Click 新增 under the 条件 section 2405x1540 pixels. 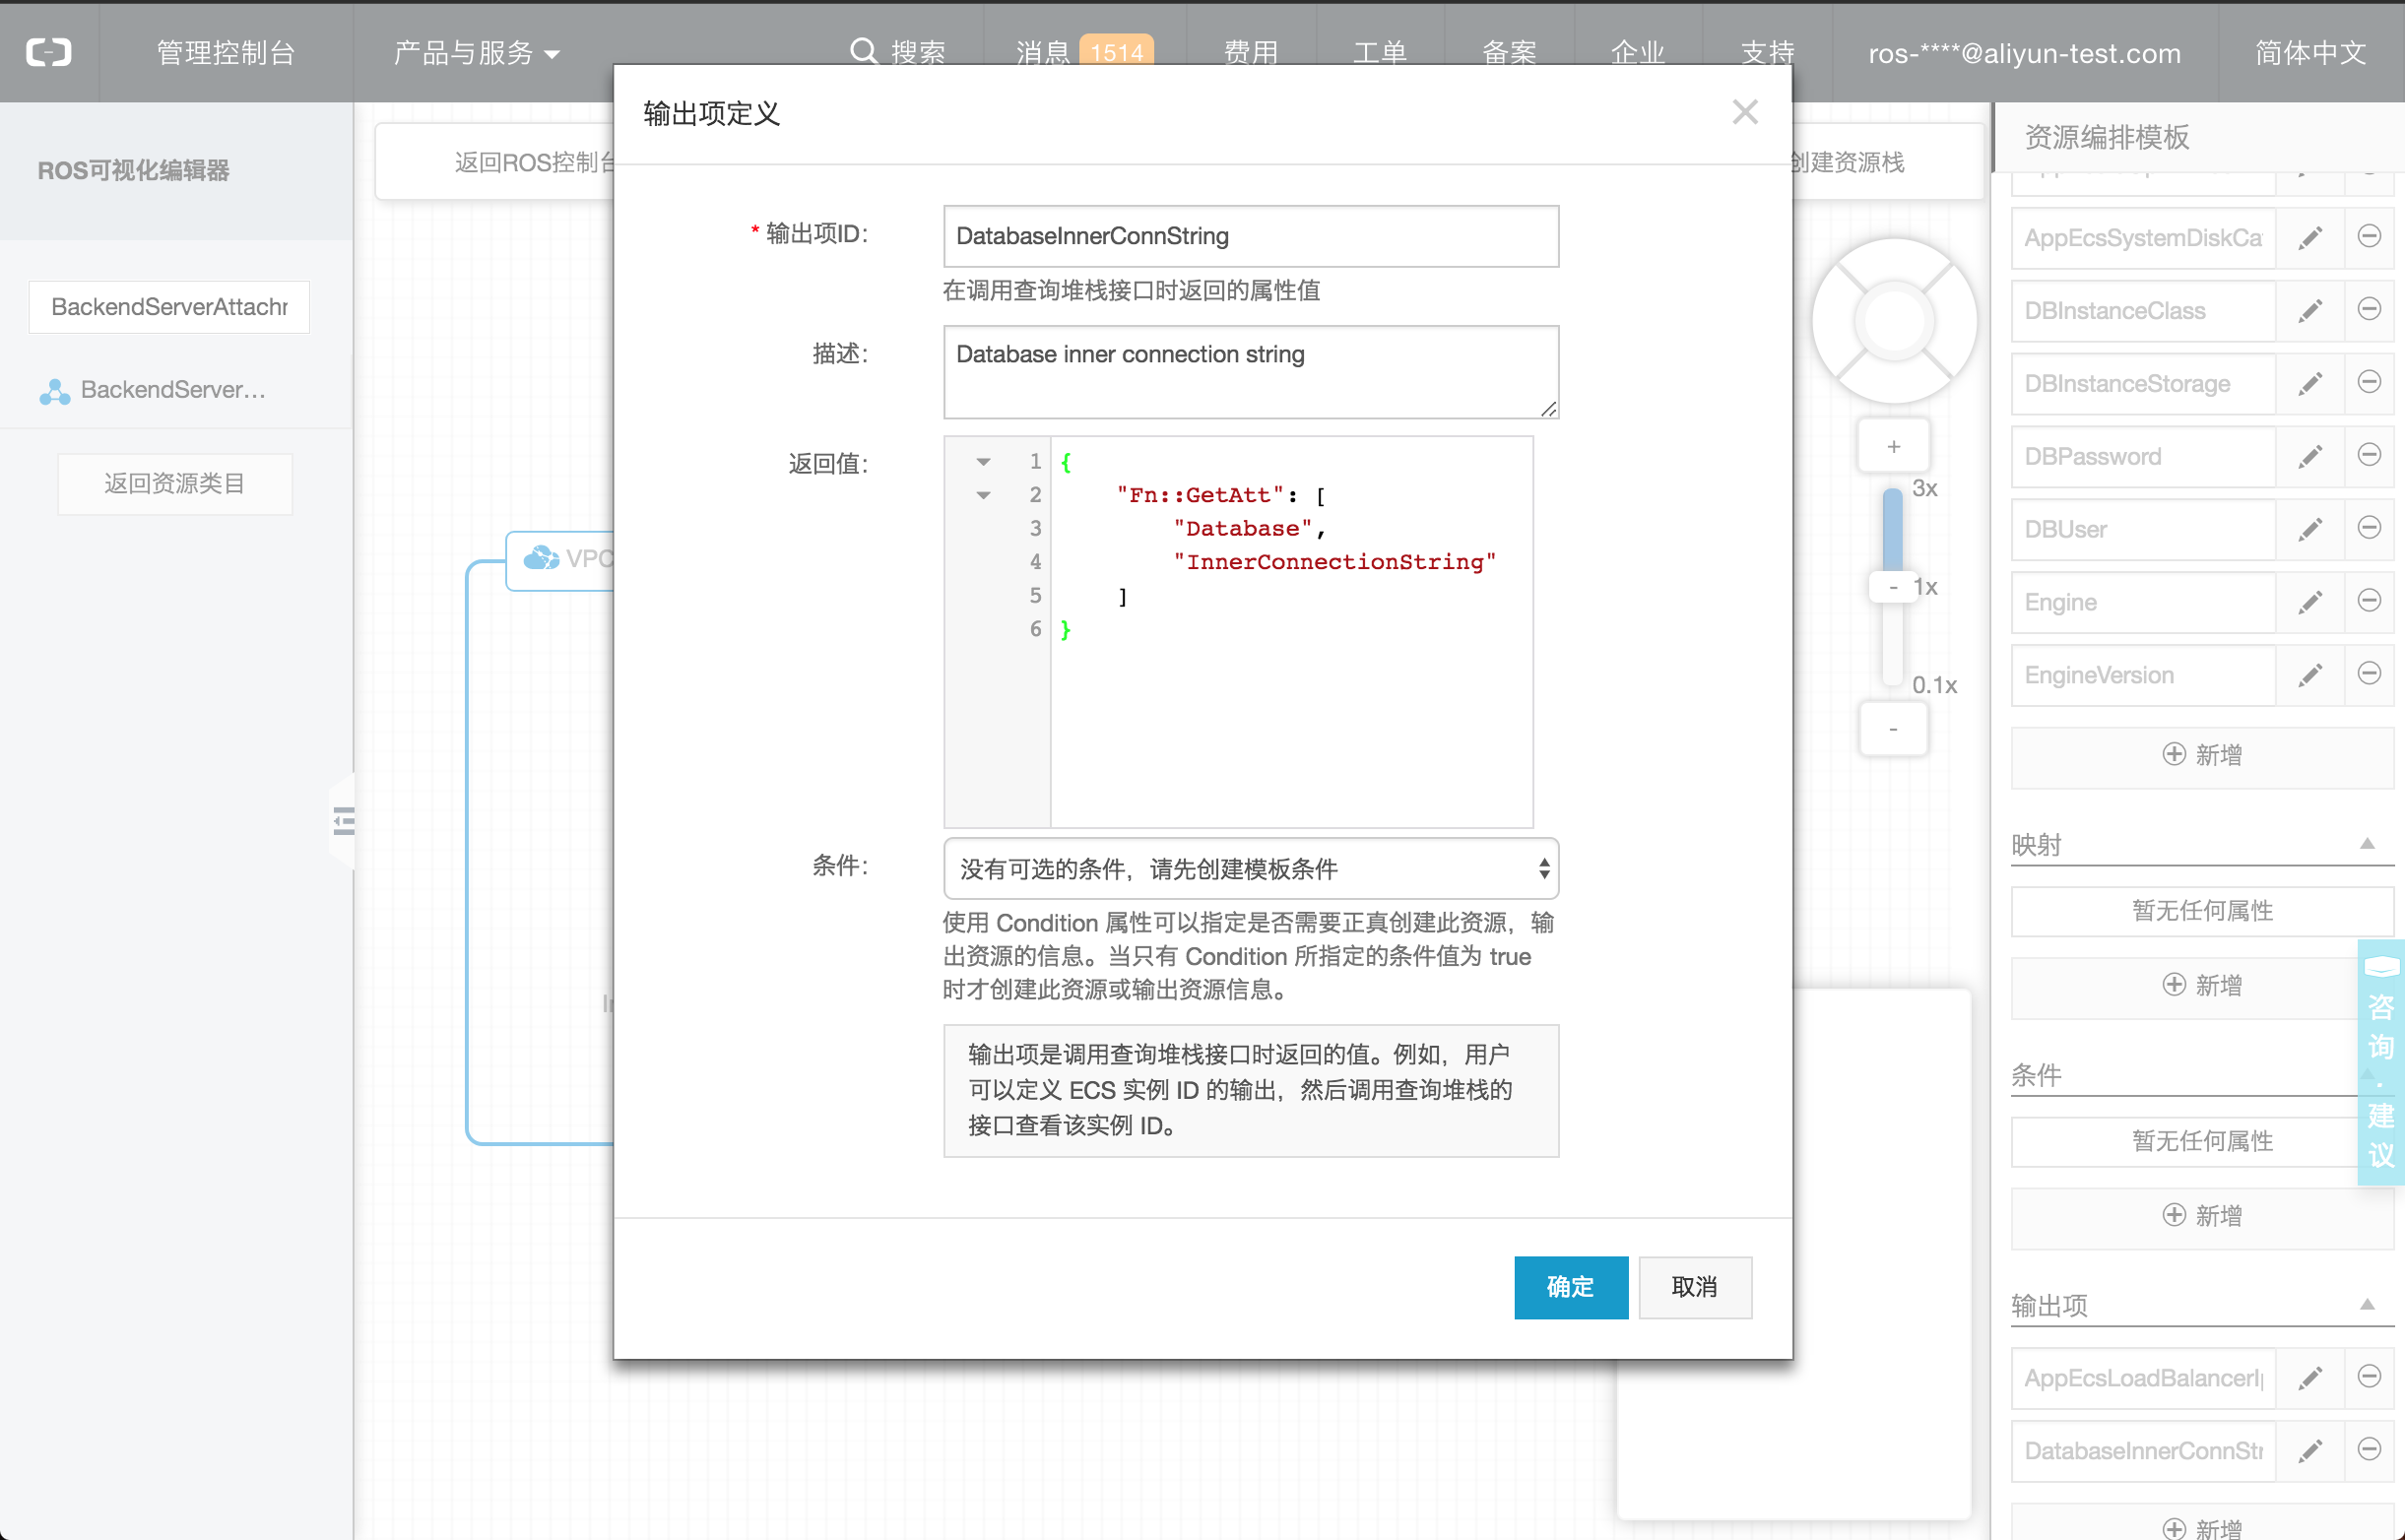pyautogui.click(x=2202, y=1216)
